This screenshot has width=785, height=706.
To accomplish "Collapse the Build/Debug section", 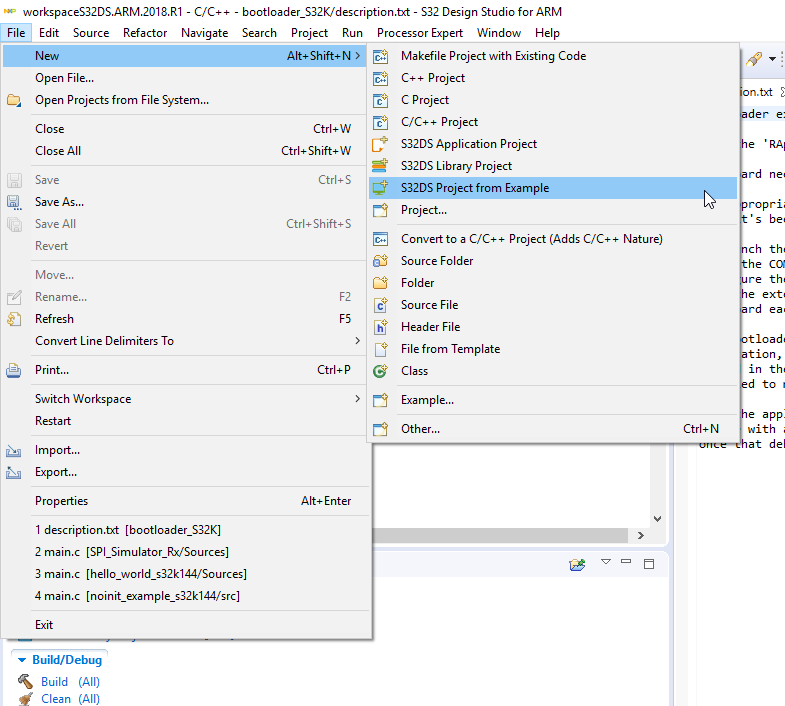I will (22, 660).
